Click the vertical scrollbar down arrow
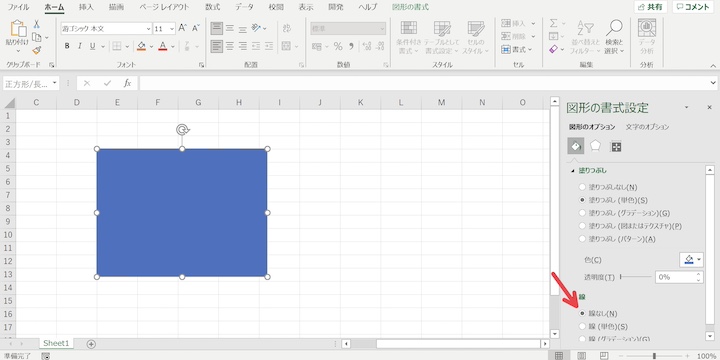This screenshot has width=720, height=360. (555, 334)
